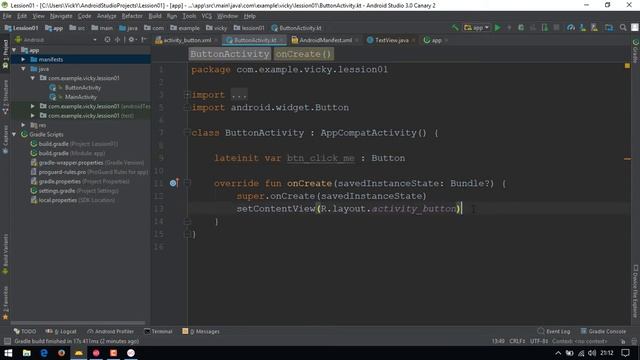Open the Android Profiler tool window
640x360 pixels.
(111, 331)
